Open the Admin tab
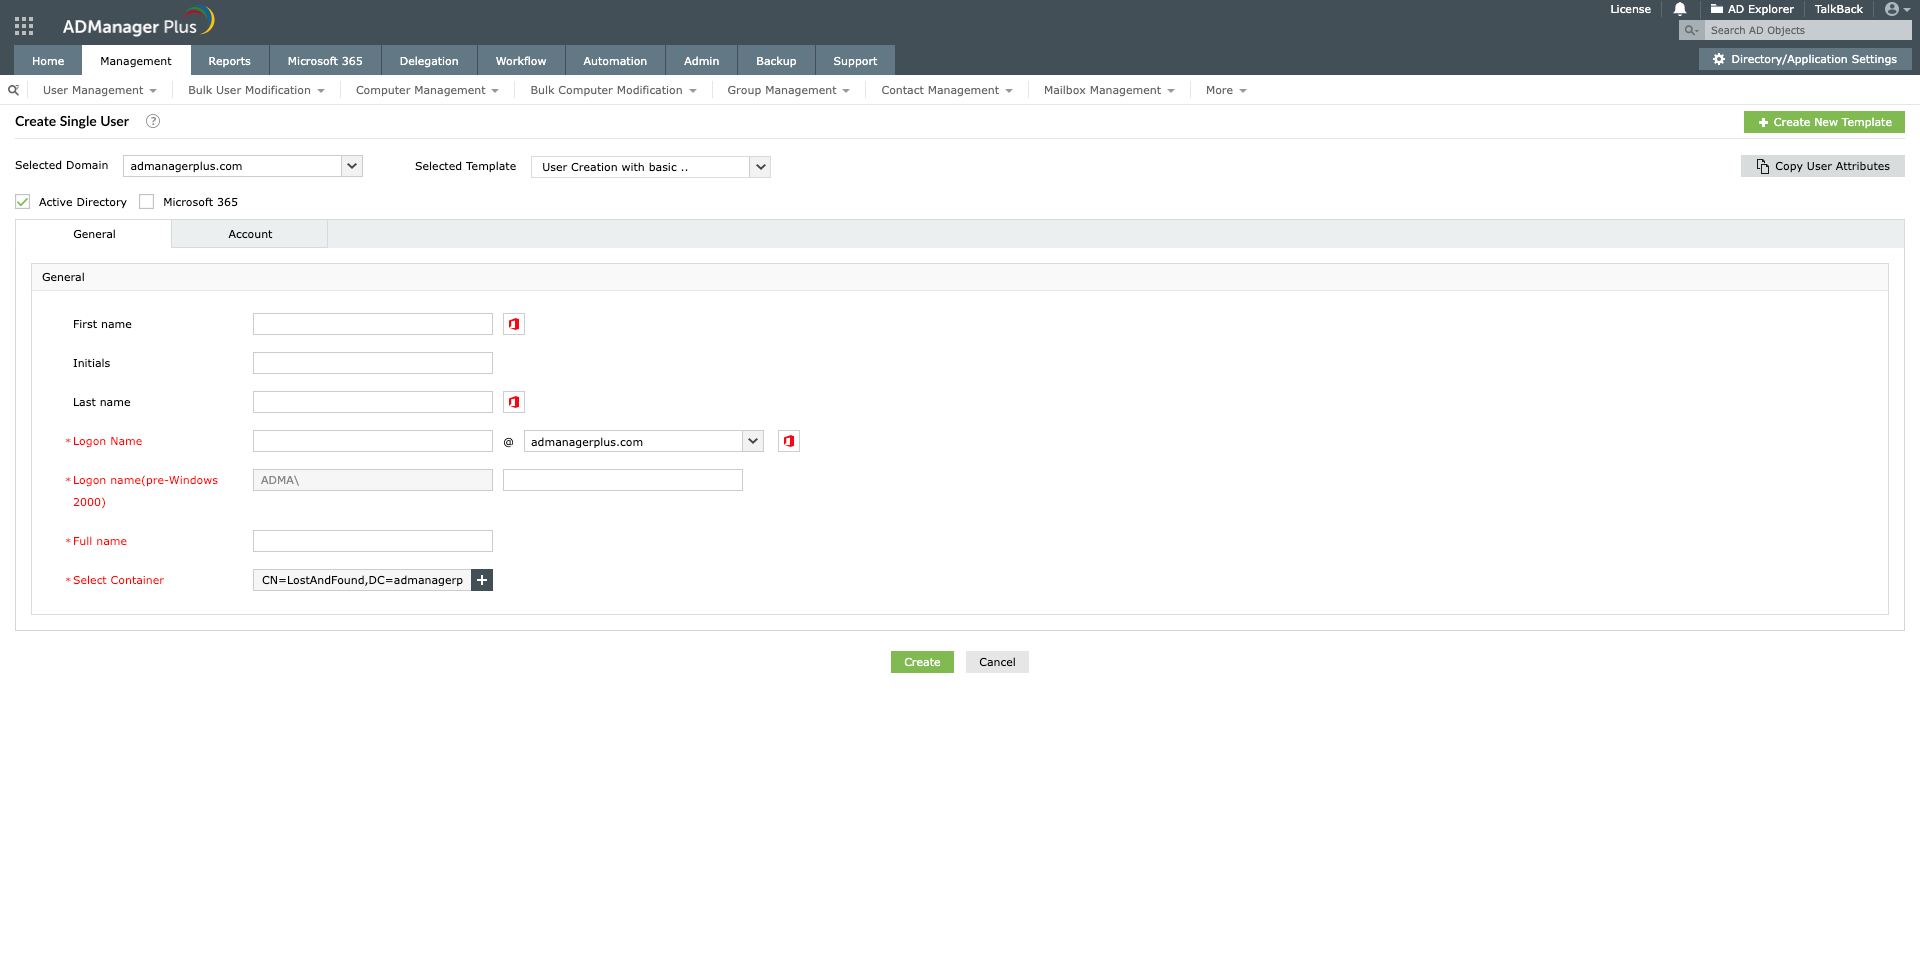Screen dimensions: 1920x963 701,61
